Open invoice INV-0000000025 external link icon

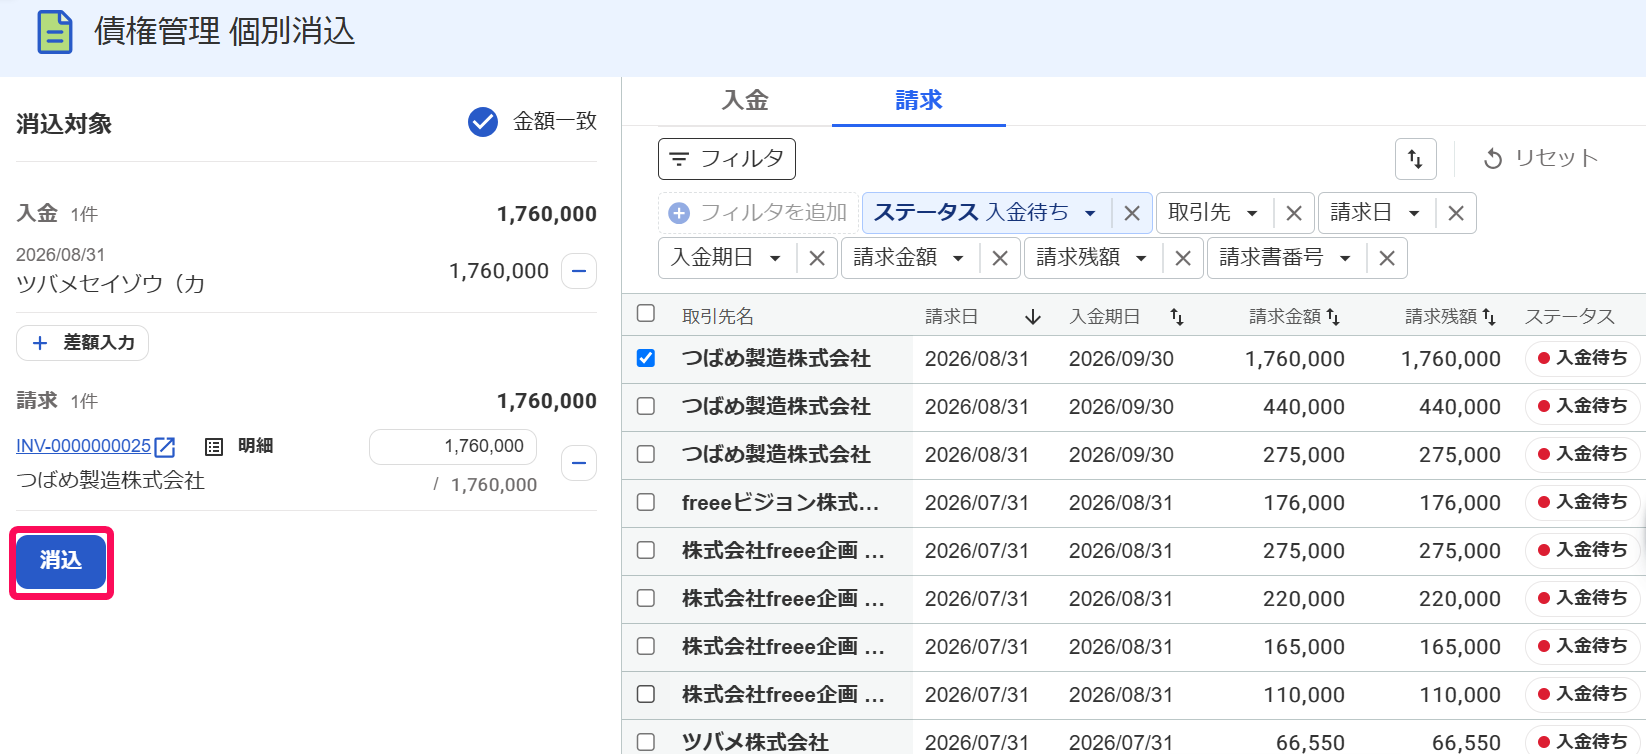[x=165, y=447]
